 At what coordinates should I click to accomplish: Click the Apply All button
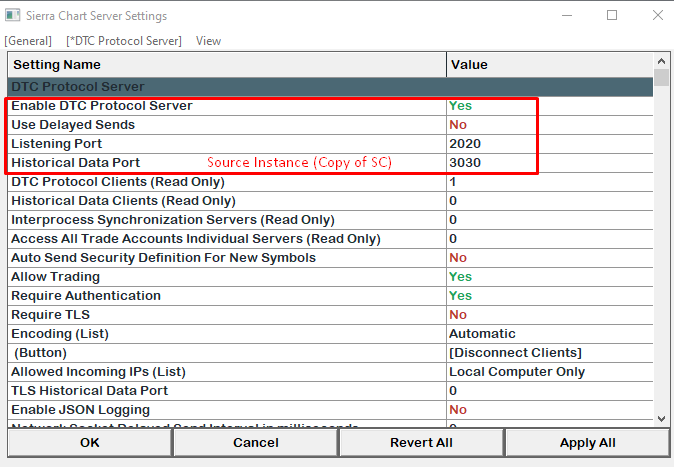click(588, 442)
